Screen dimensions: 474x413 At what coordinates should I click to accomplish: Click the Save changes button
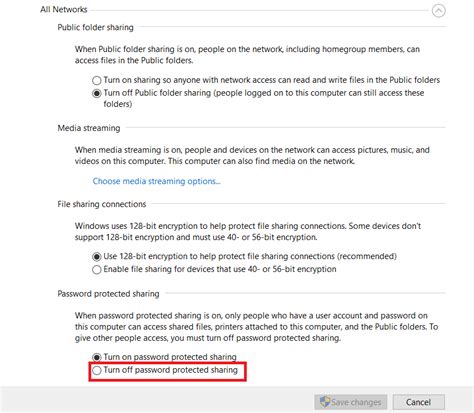[351, 402]
